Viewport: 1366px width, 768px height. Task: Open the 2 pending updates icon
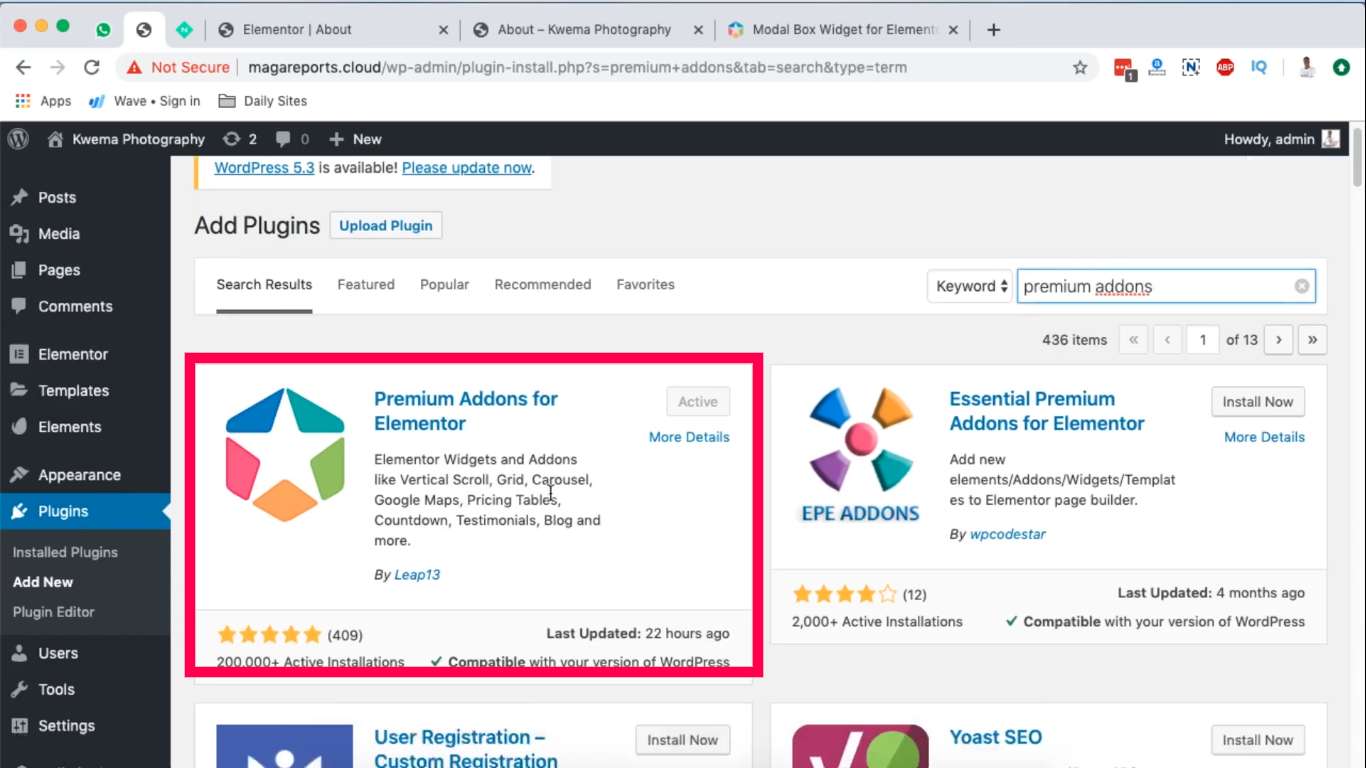240,139
